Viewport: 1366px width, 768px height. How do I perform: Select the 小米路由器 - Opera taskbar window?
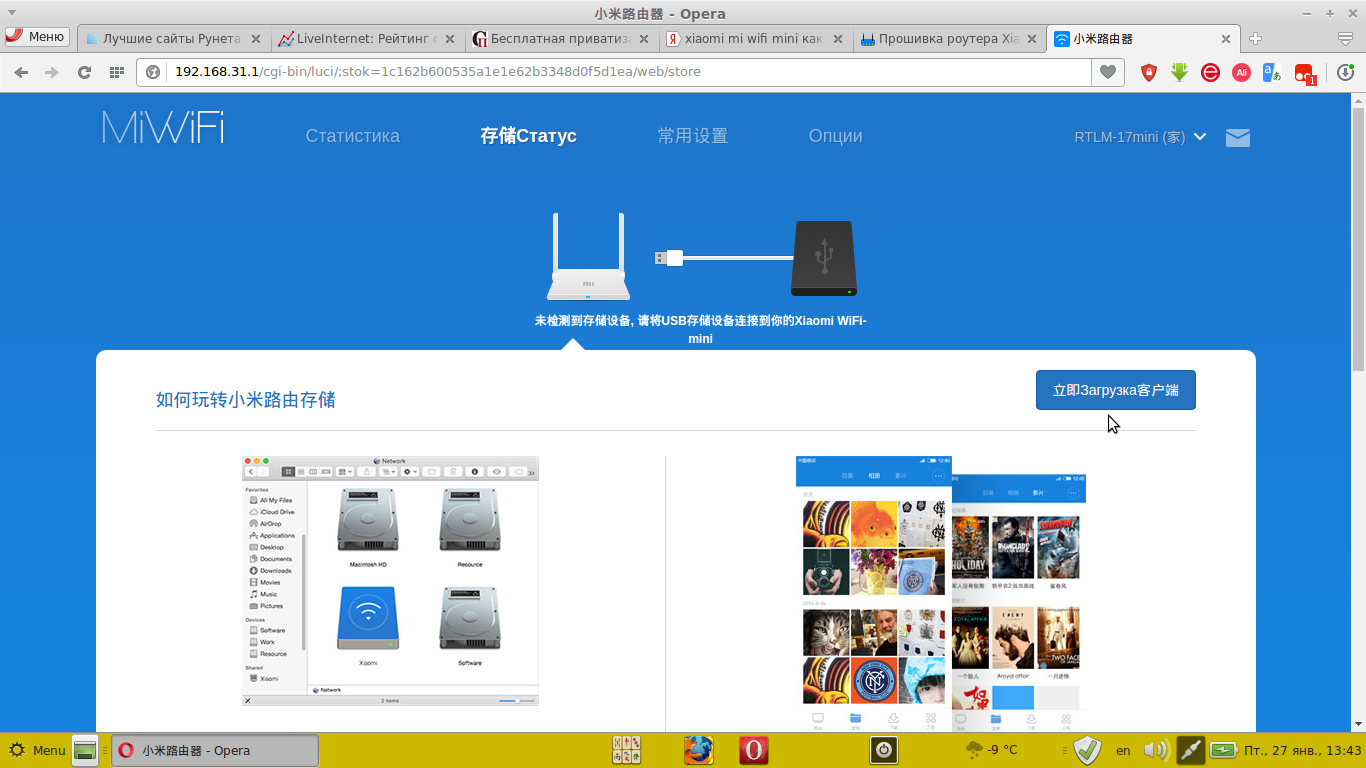[215, 750]
